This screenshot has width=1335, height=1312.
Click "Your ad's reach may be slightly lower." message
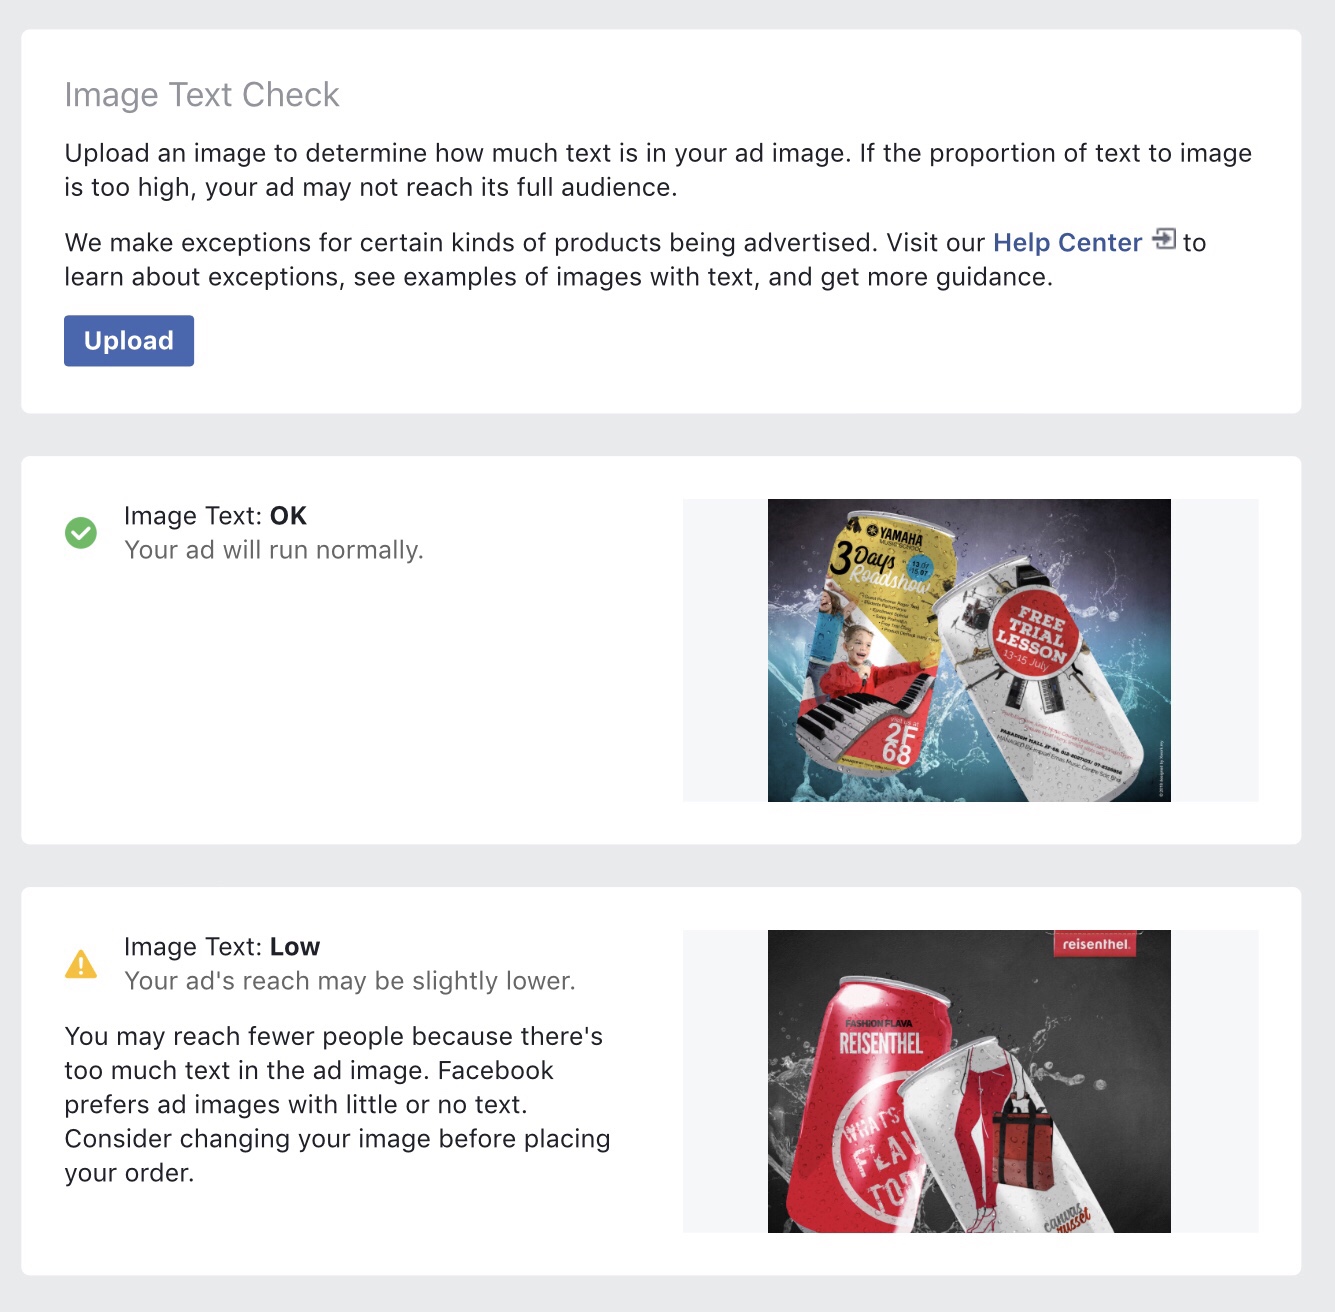click(x=350, y=981)
